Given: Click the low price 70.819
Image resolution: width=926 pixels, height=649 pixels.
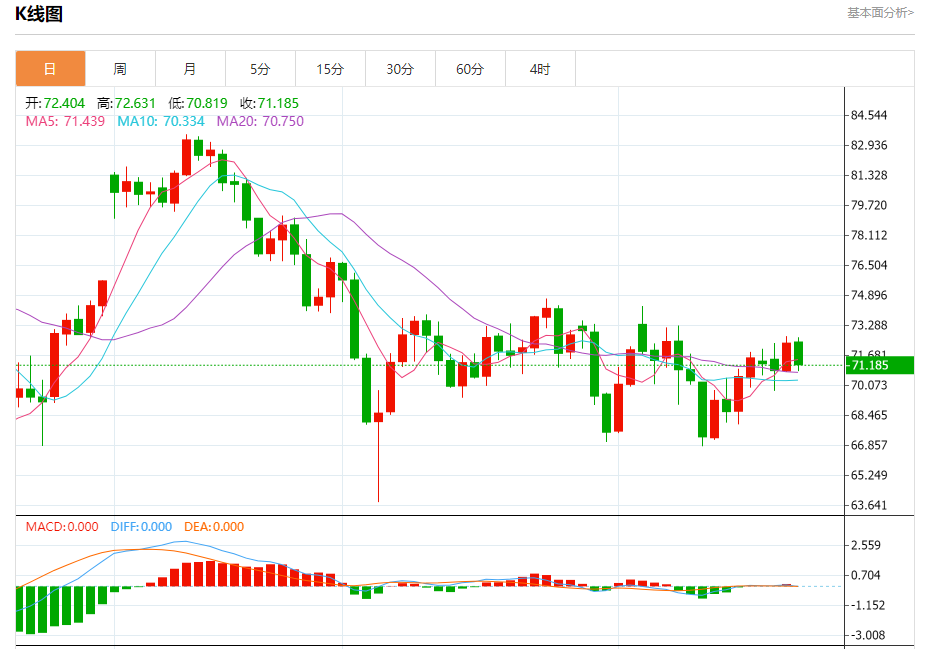Looking at the screenshot, I should 207,103.
